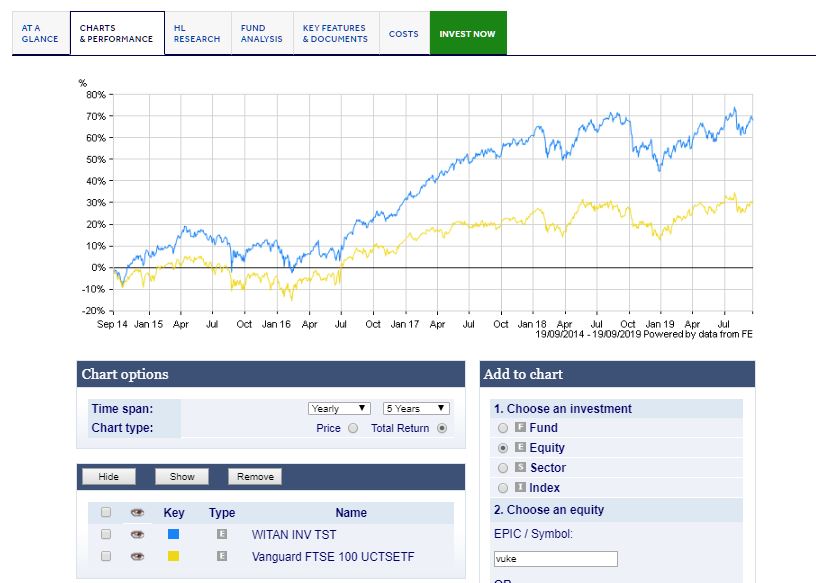This screenshot has height=583, width=816.
Task: Click the Key column header
Action: pyautogui.click(x=174, y=513)
